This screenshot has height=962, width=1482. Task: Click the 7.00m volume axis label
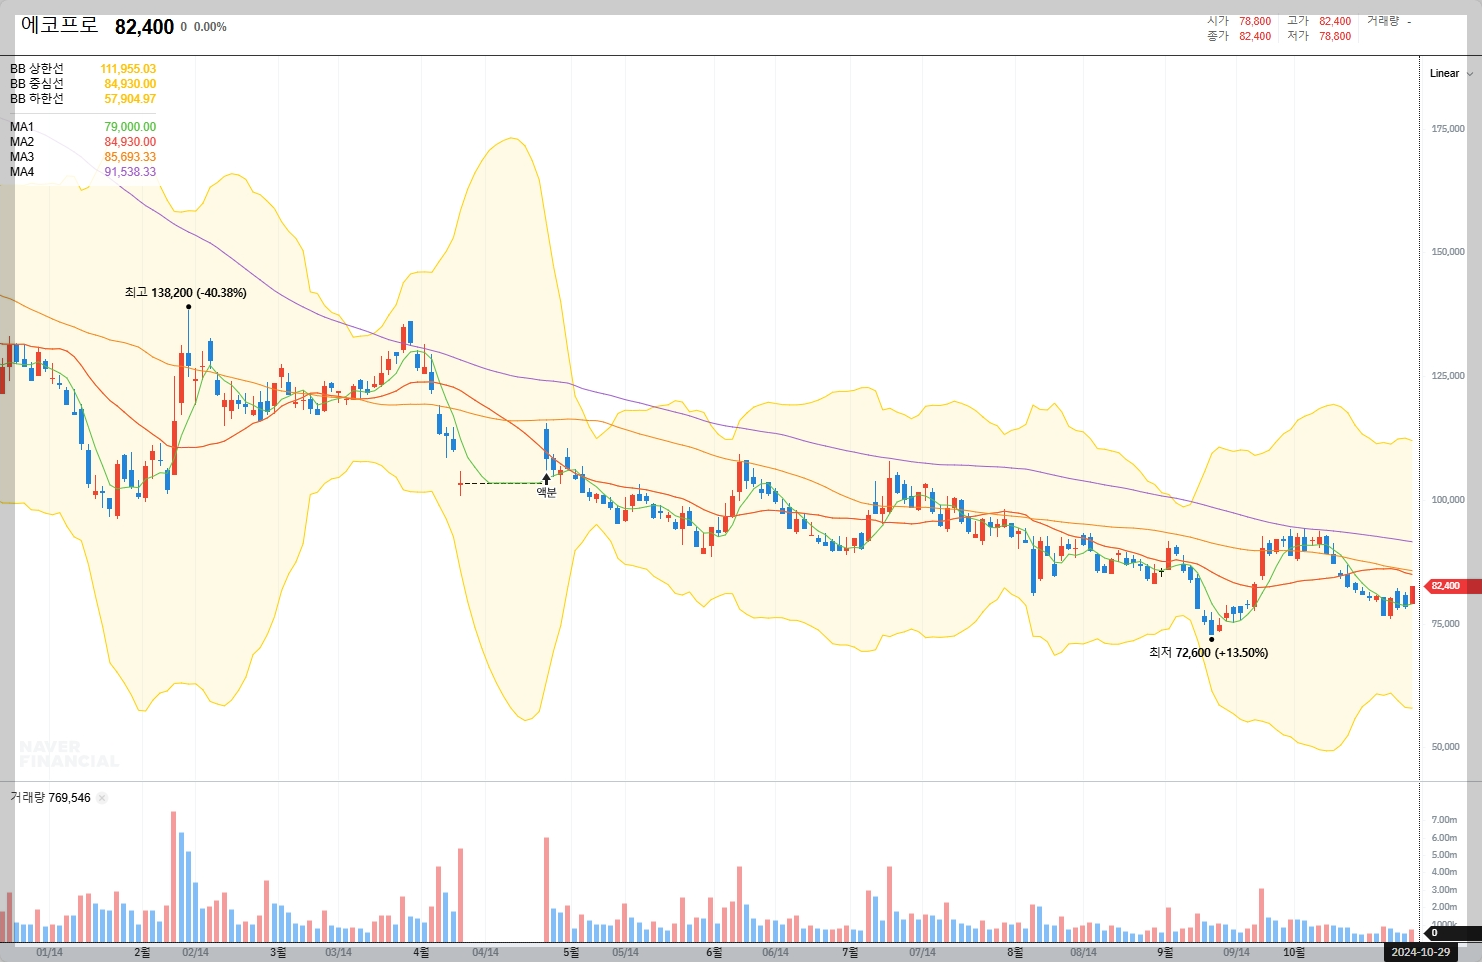1444,820
